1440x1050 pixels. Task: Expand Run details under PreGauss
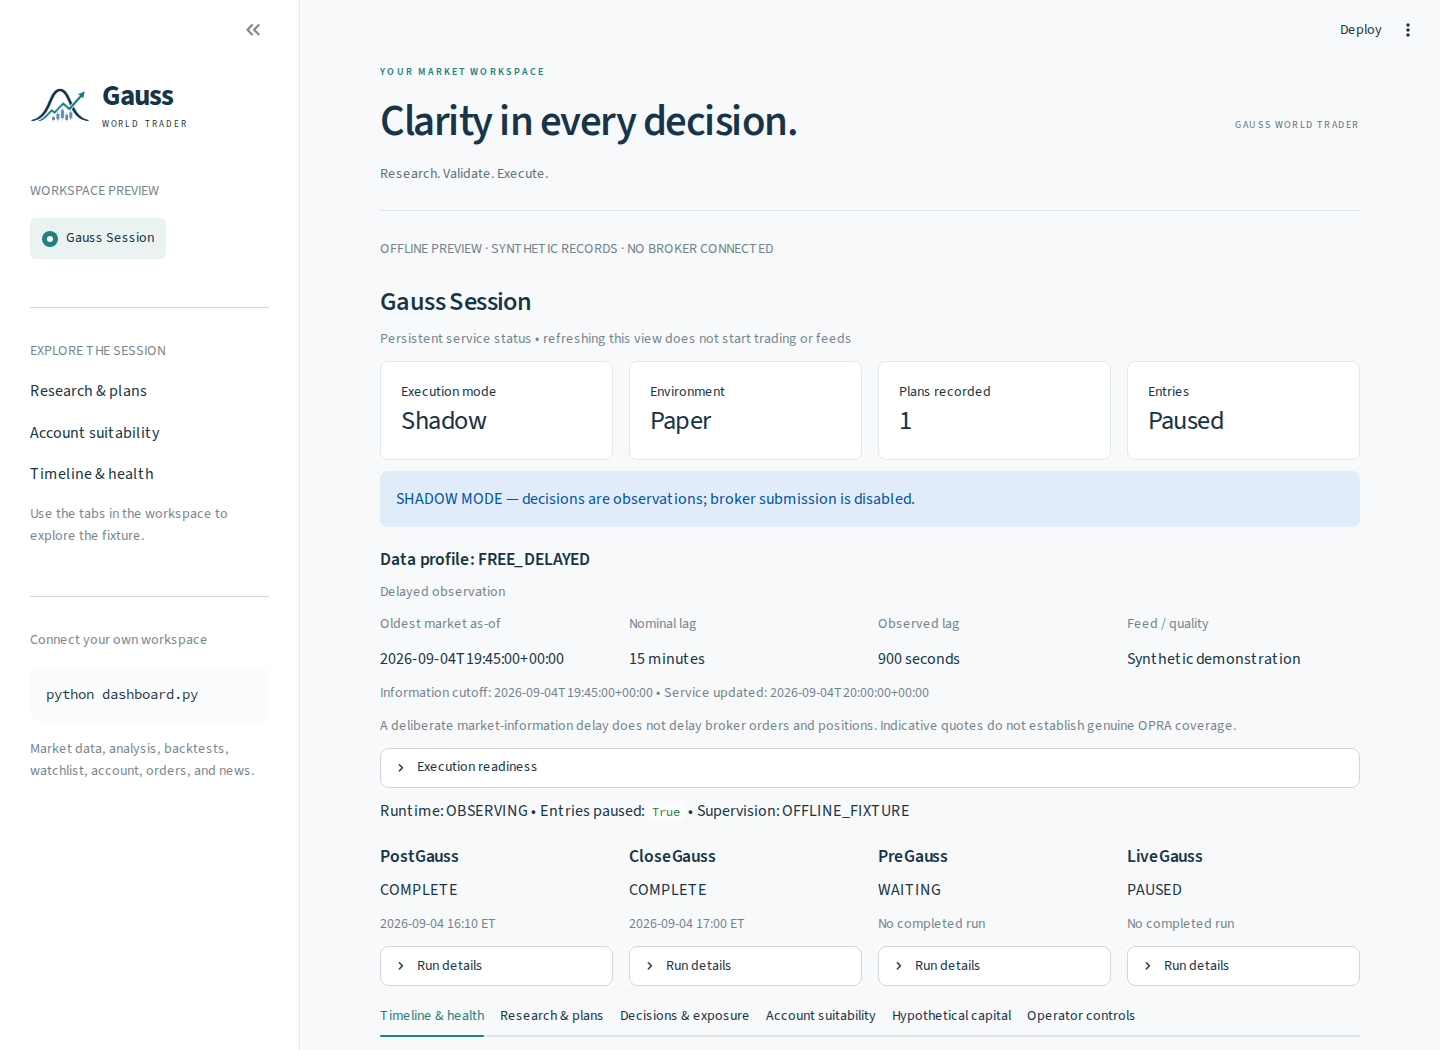click(x=994, y=966)
